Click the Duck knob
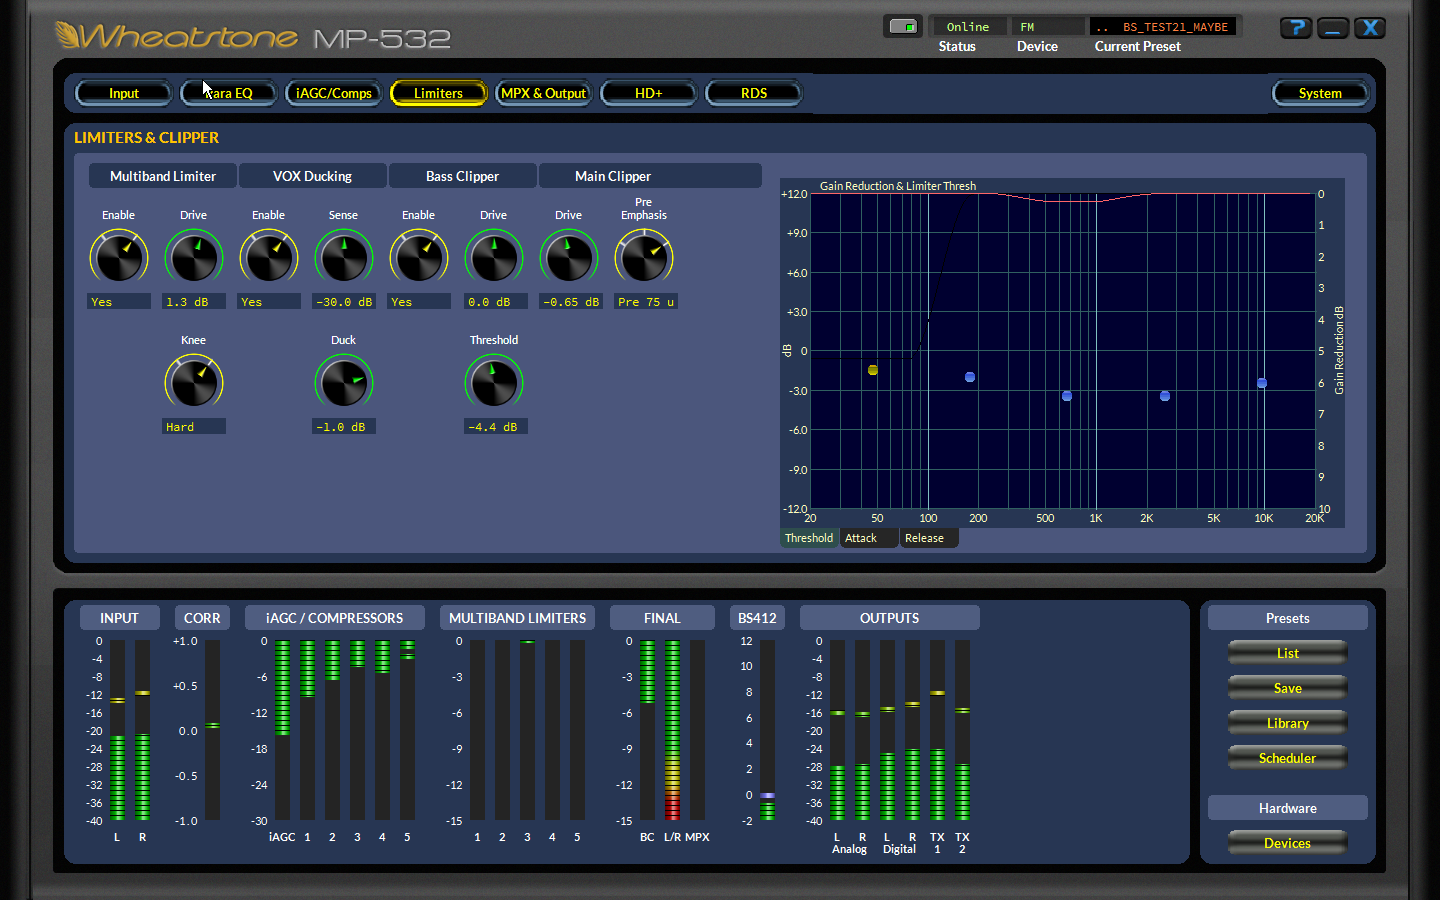The width and height of the screenshot is (1440, 900). click(x=344, y=382)
